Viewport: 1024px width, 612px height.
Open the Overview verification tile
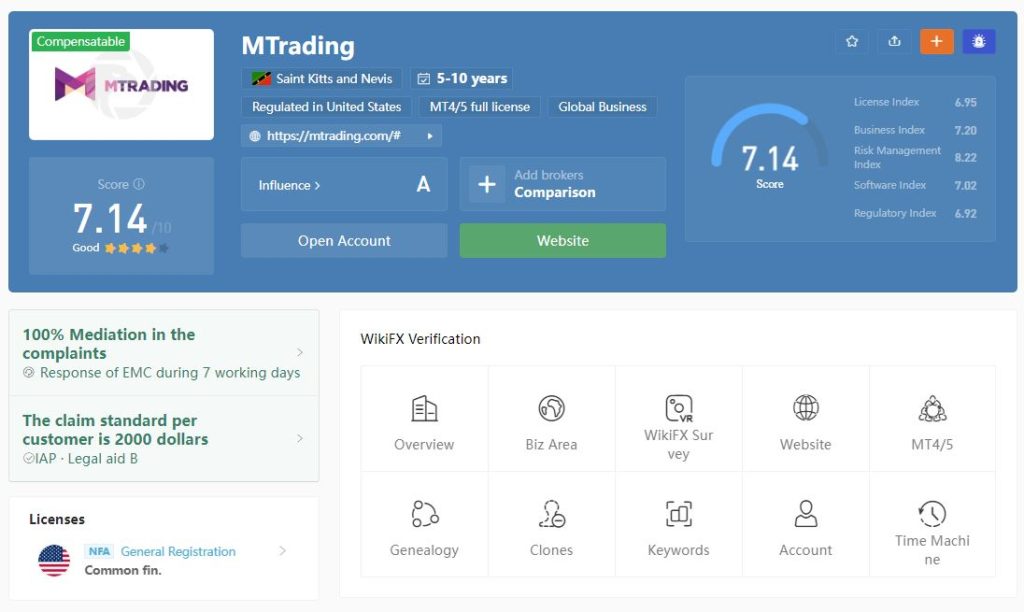pos(424,419)
